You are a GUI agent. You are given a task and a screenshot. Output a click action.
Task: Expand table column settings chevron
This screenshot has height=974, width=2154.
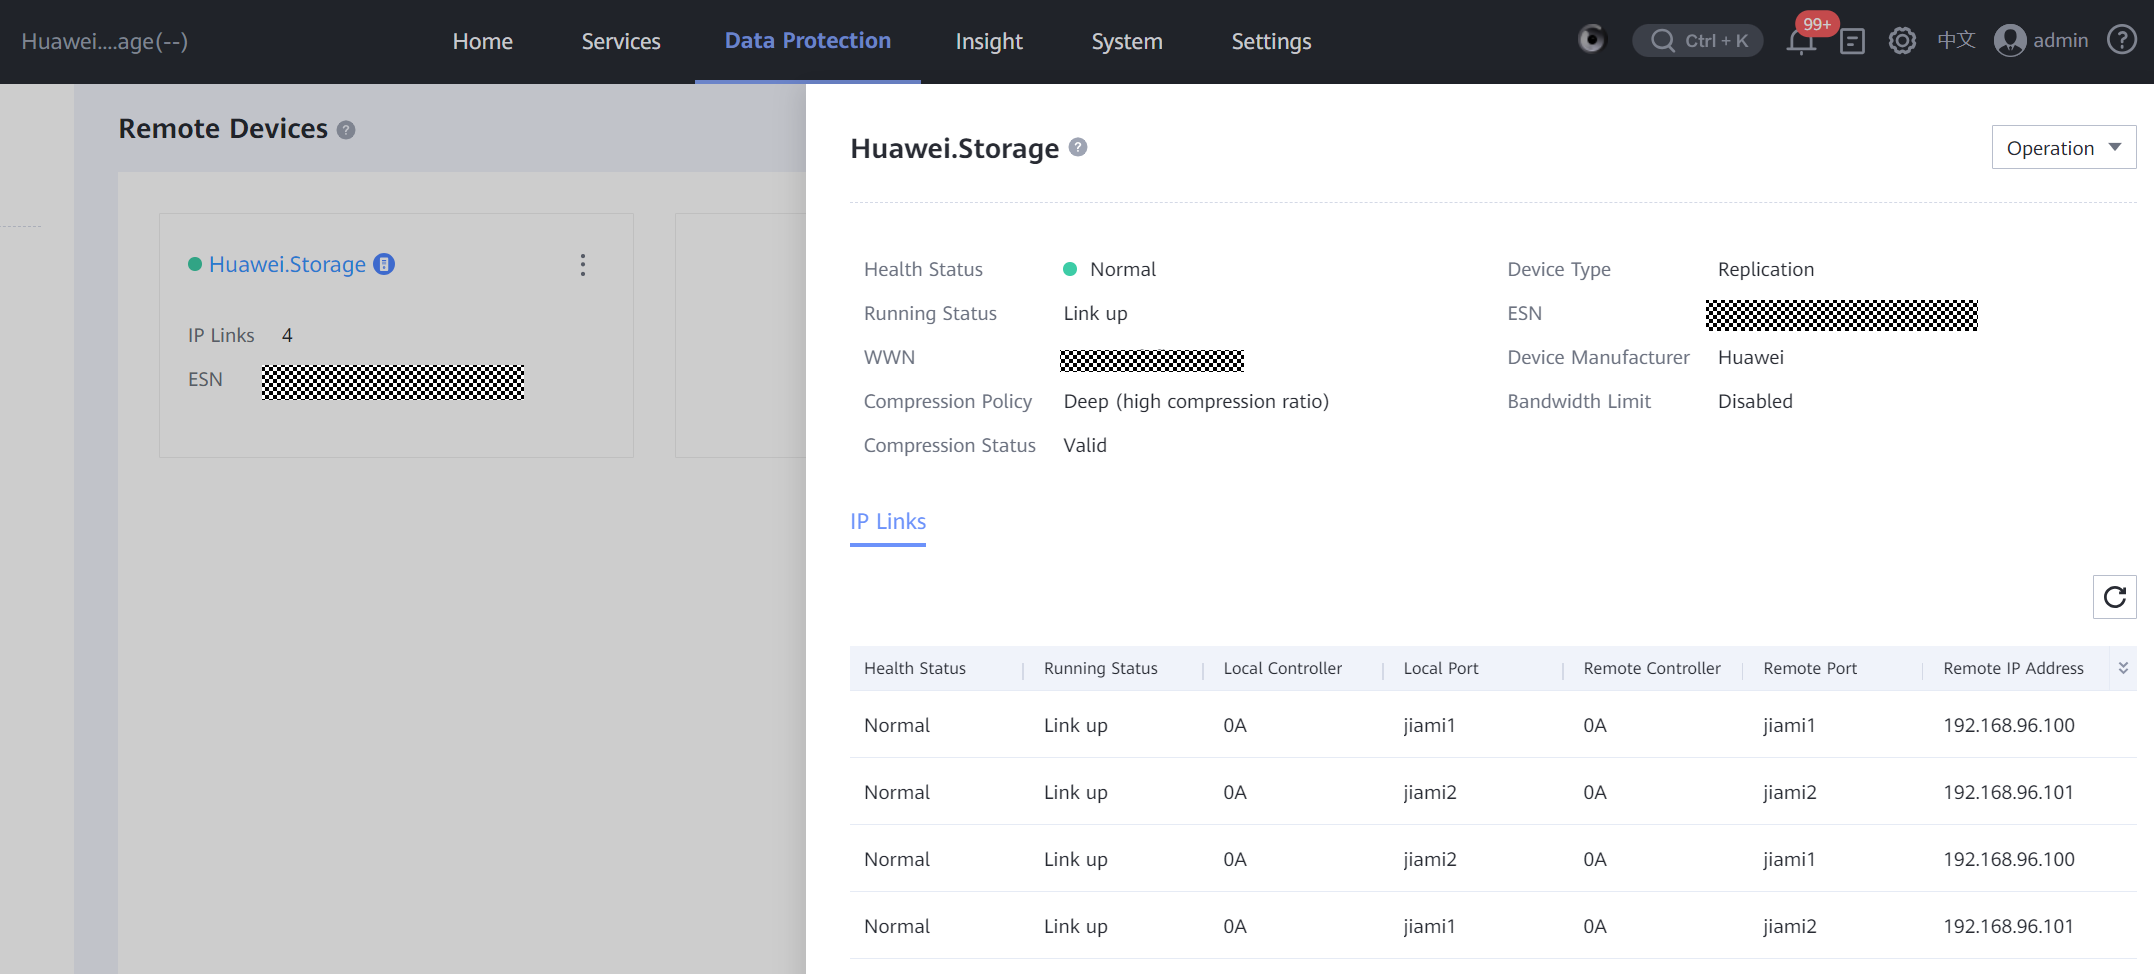(x=2123, y=668)
